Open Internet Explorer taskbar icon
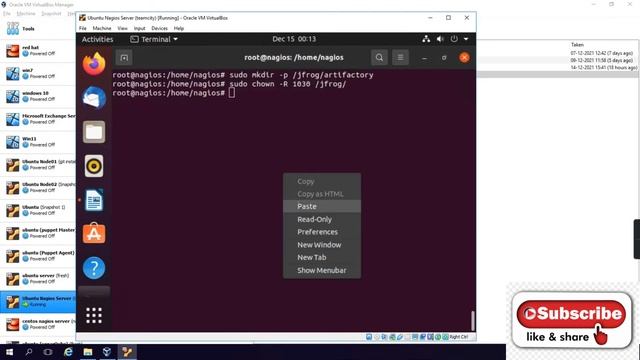 (68, 352)
